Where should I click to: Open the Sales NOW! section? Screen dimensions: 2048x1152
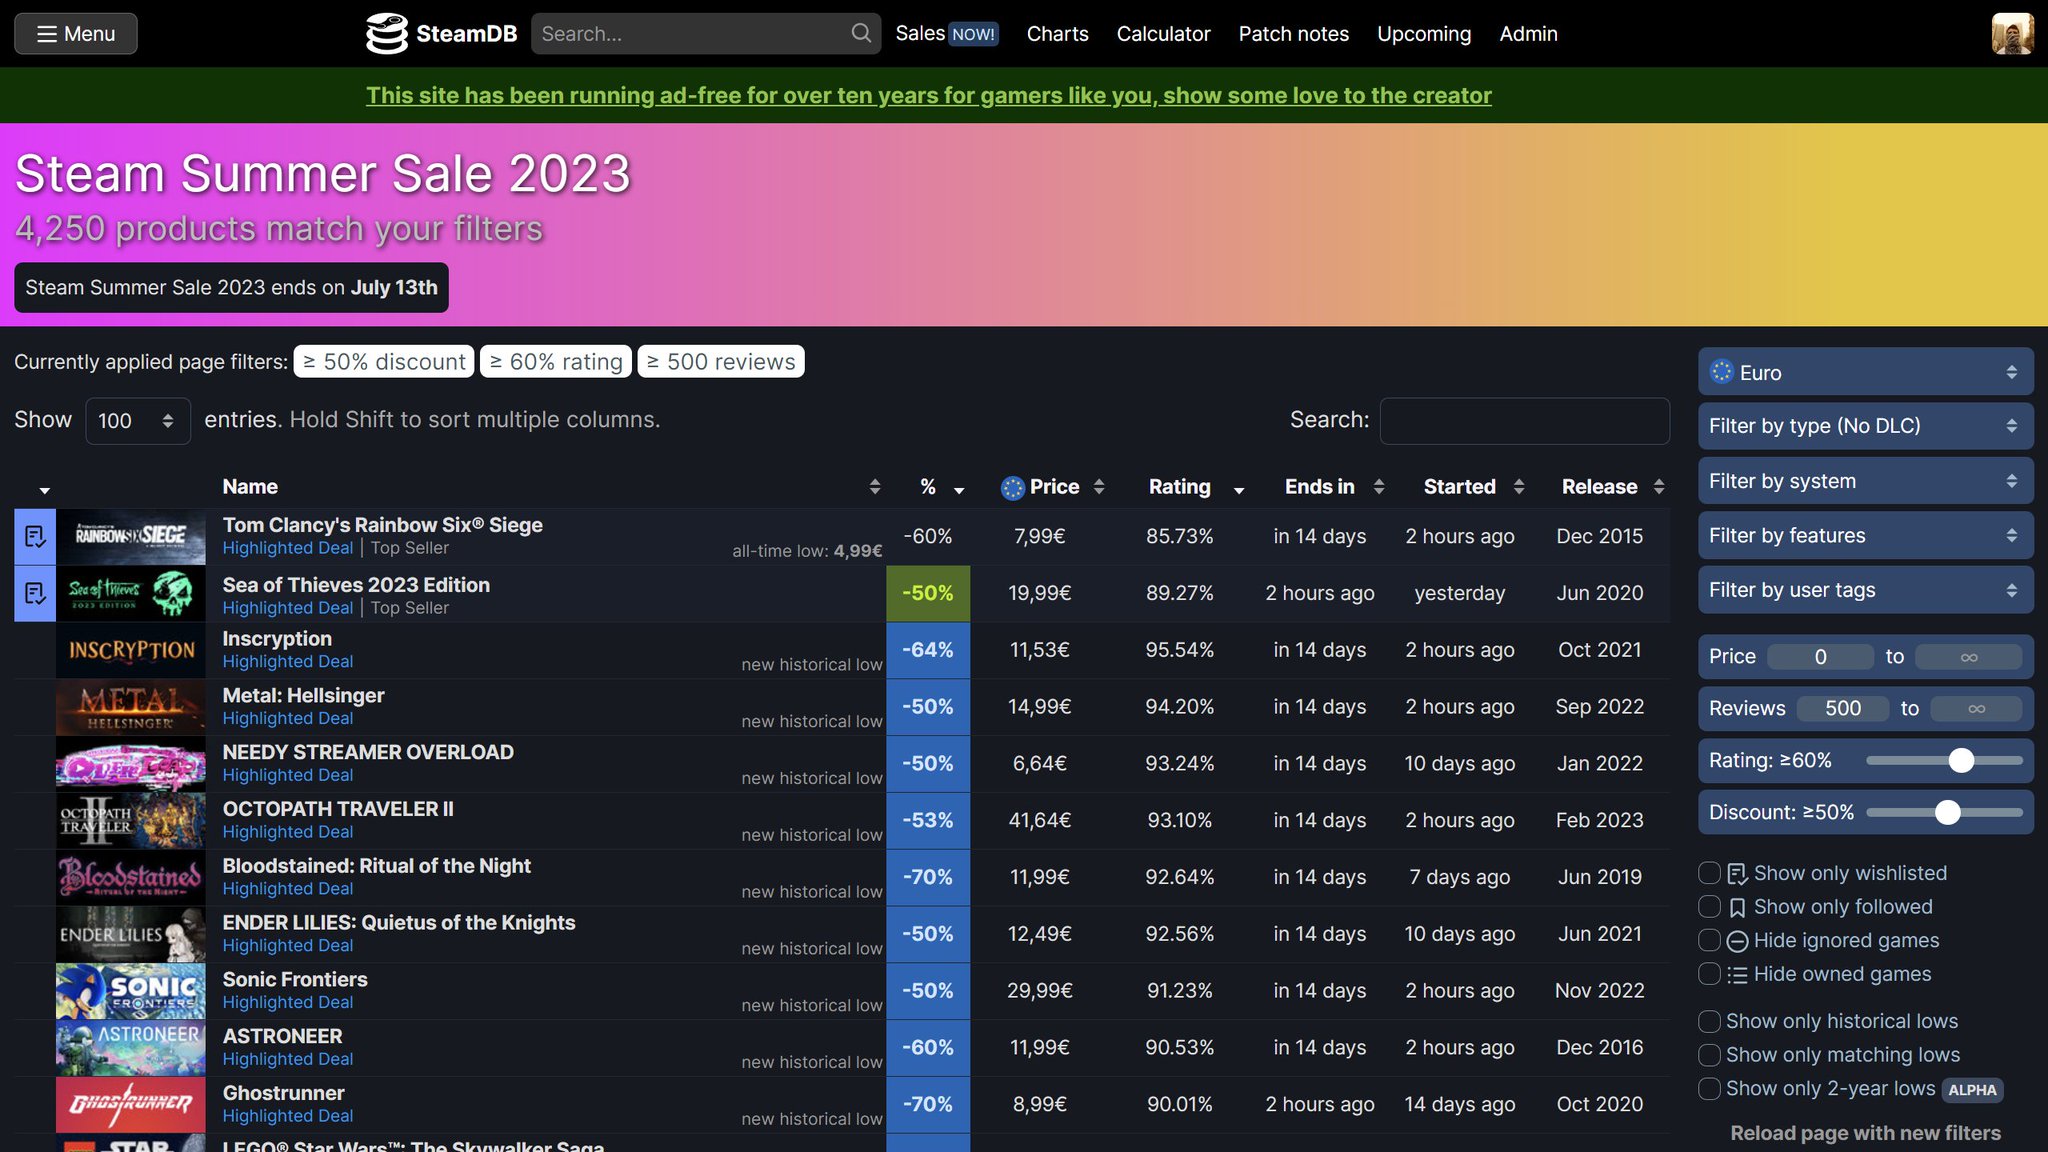tap(945, 32)
